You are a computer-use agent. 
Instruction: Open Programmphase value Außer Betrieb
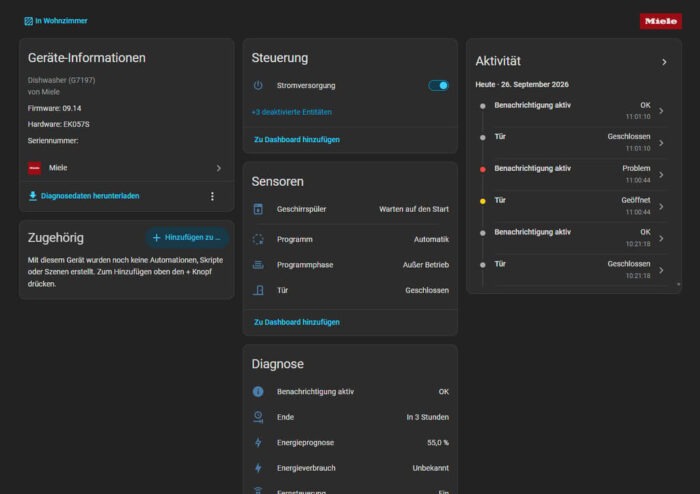425,265
